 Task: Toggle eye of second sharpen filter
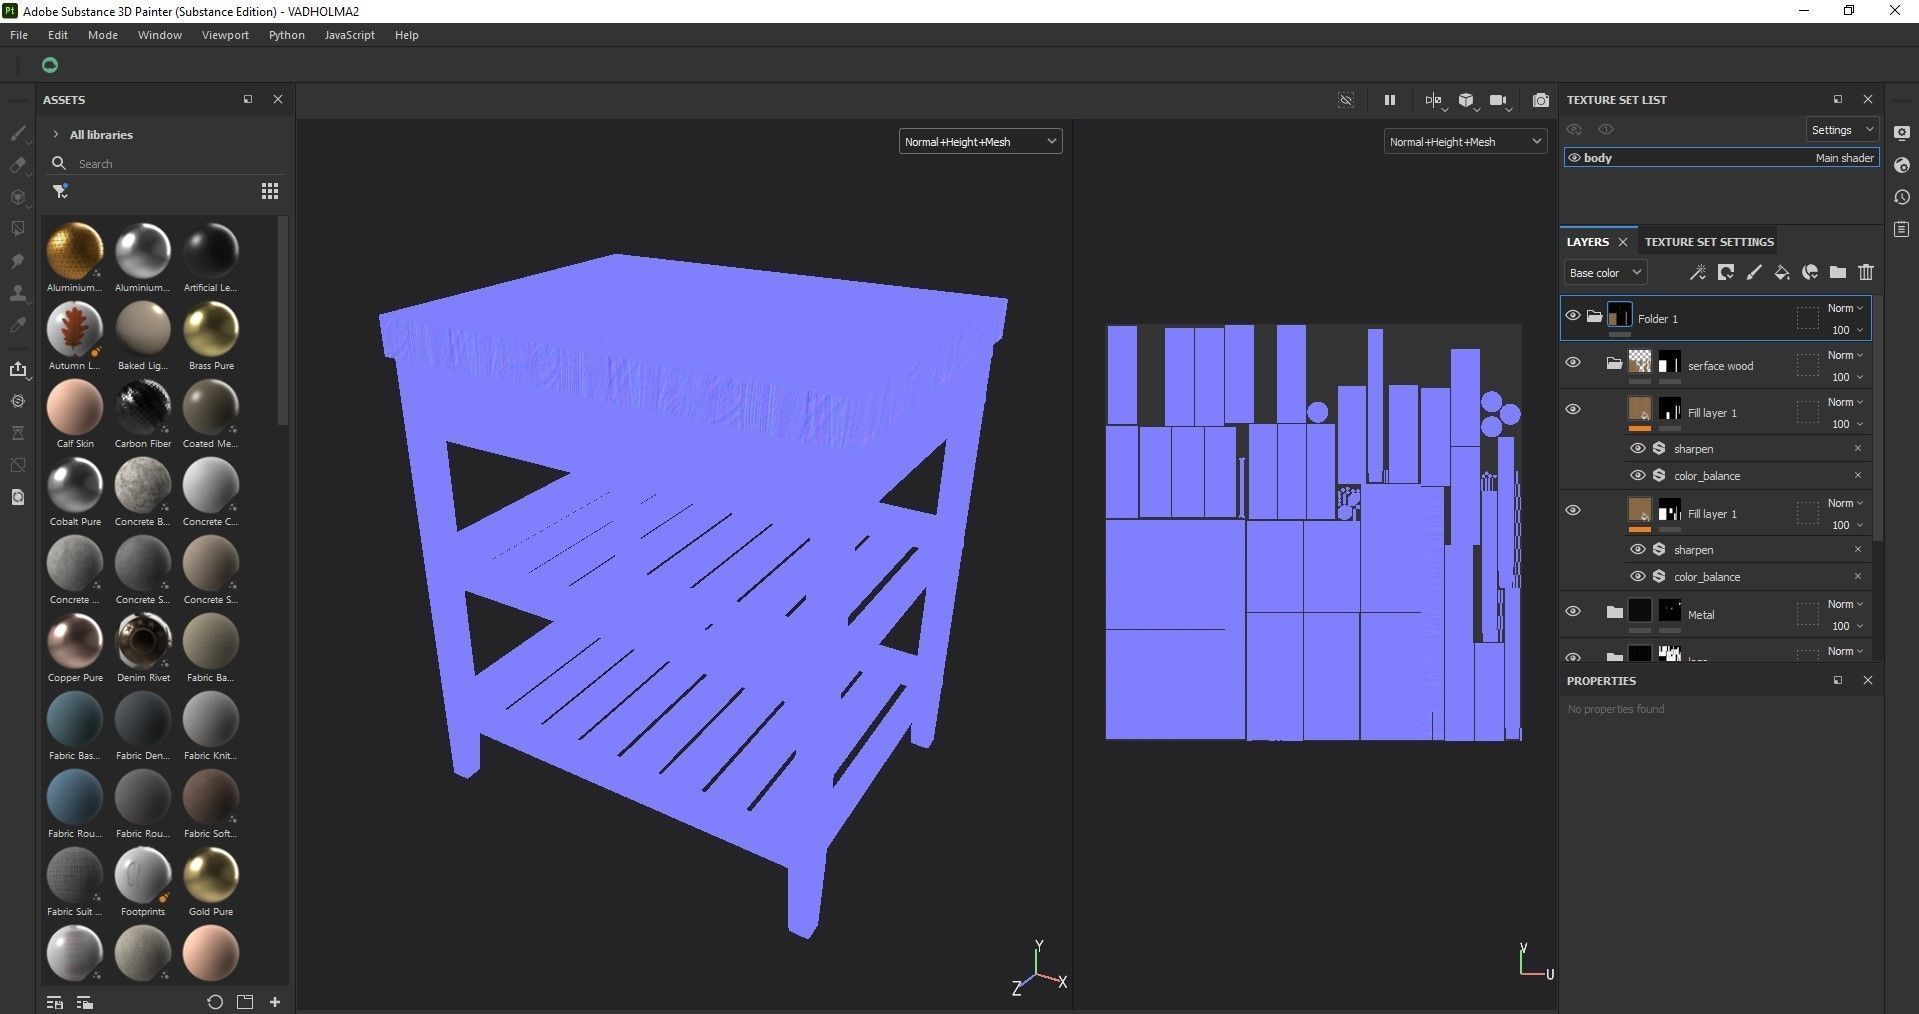[1638, 549]
